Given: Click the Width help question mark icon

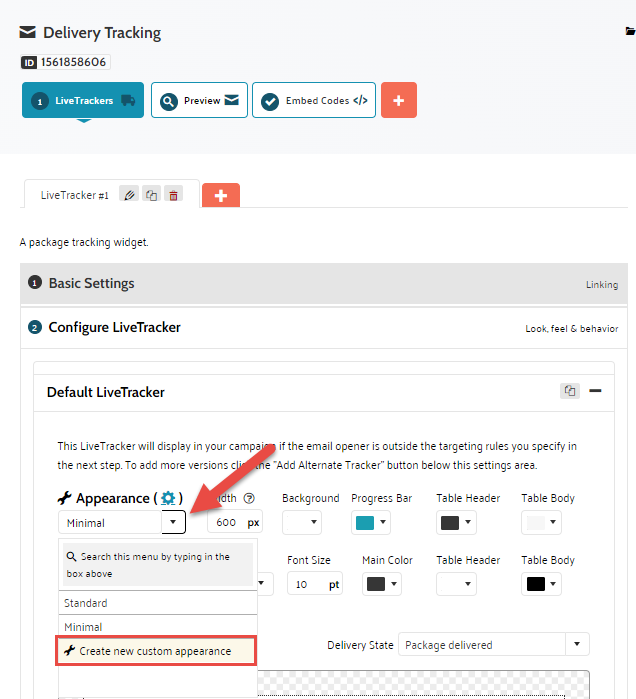Looking at the screenshot, I should (249, 498).
